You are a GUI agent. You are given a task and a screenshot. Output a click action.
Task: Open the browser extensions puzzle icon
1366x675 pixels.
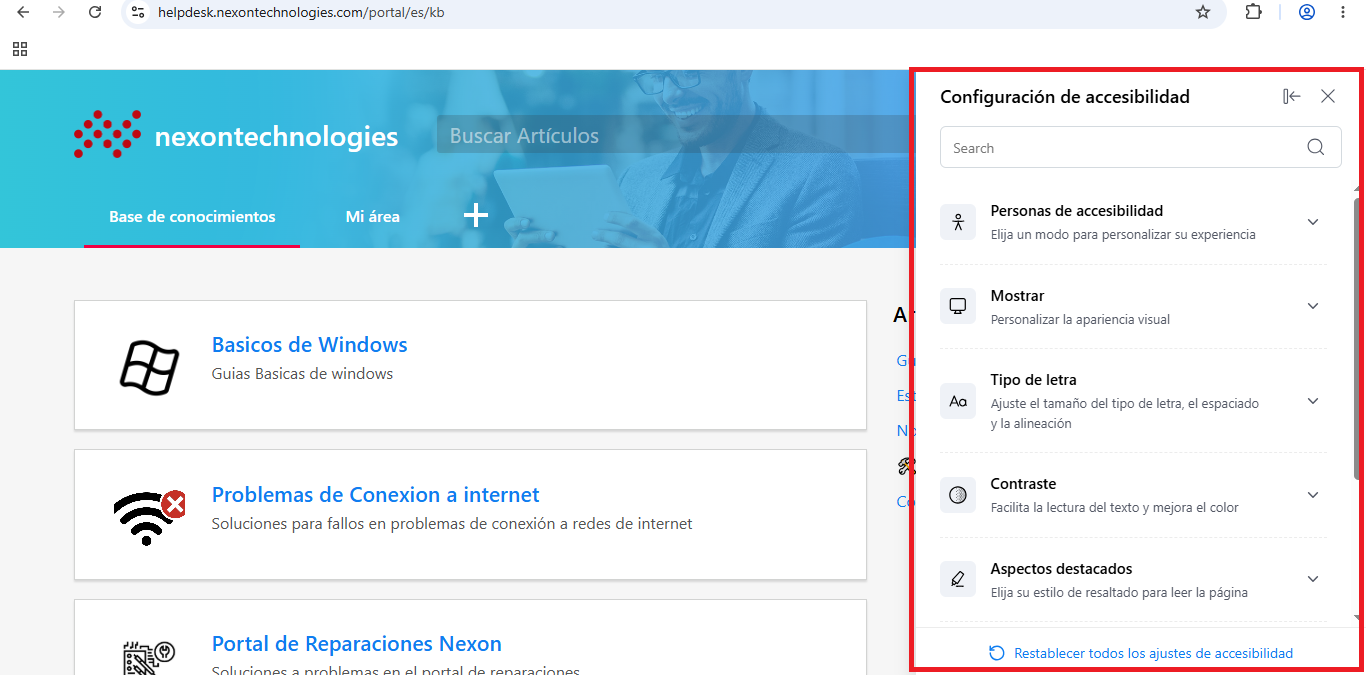[1253, 12]
